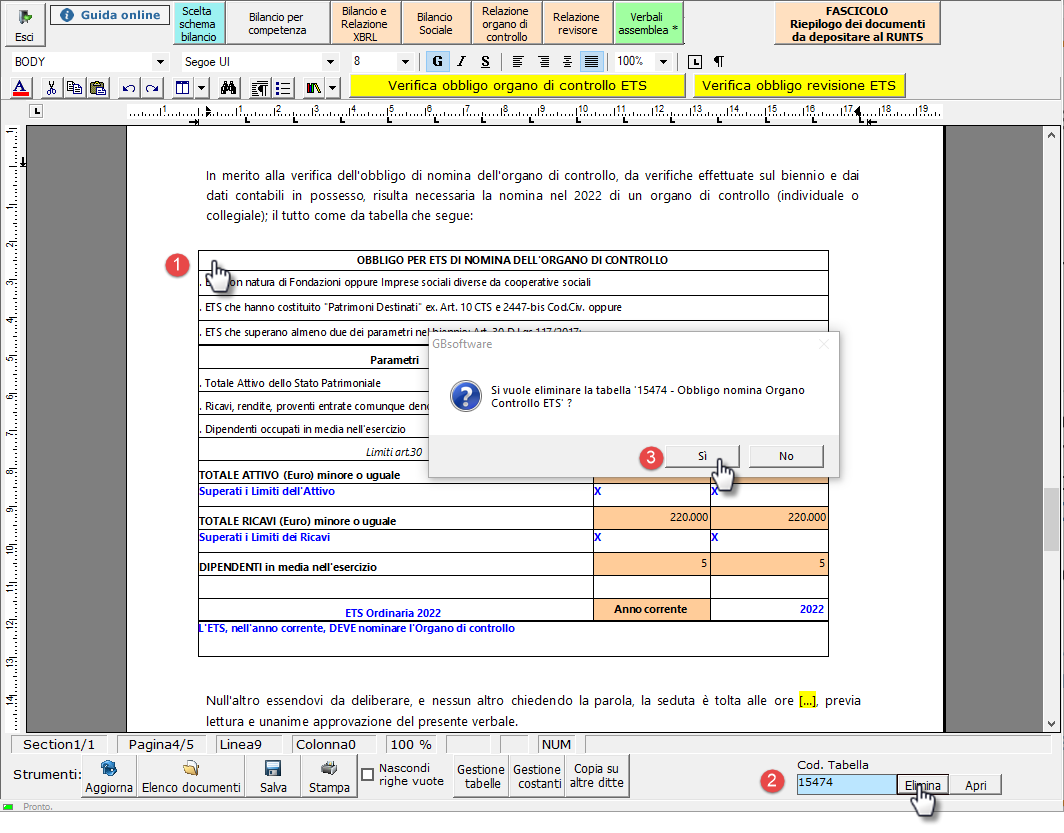Click vertical scrollbar up arrow
Screen dimensions: 1064x833
tap(1051, 135)
